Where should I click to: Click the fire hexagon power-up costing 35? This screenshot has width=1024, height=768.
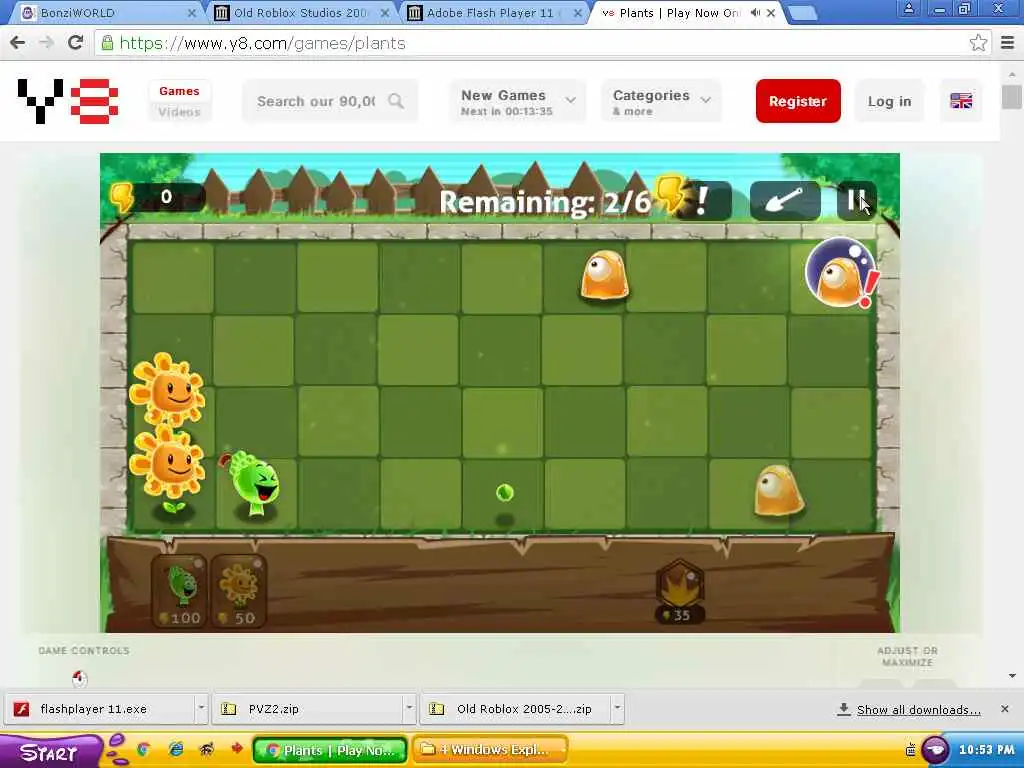[679, 591]
